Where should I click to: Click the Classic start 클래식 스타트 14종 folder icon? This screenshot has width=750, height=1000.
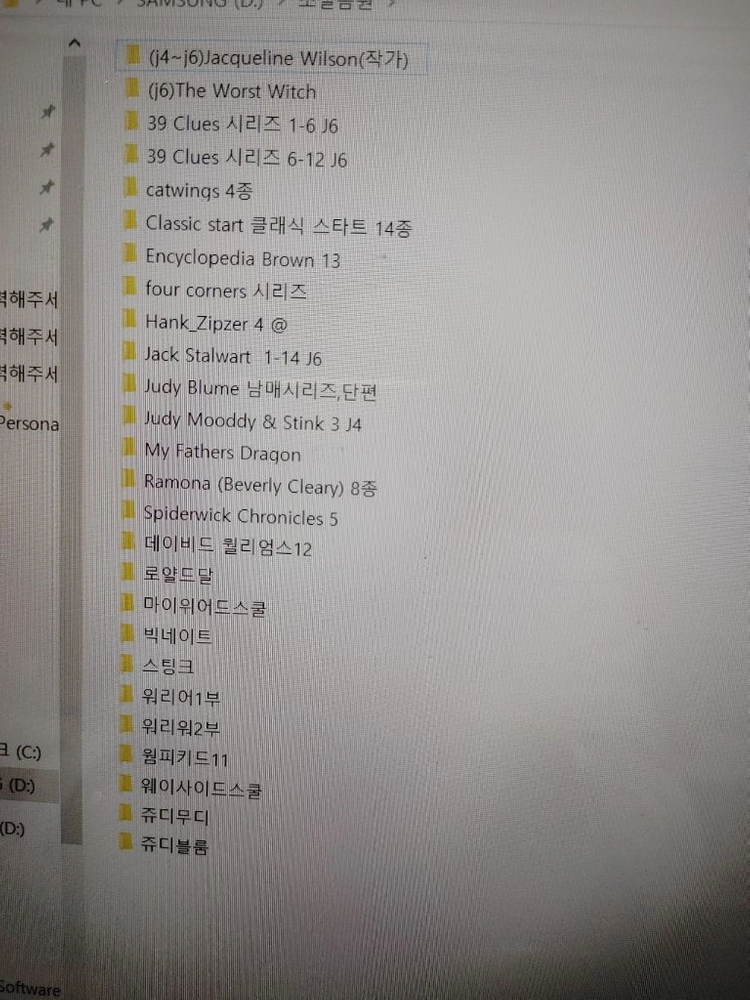[131, 221]
